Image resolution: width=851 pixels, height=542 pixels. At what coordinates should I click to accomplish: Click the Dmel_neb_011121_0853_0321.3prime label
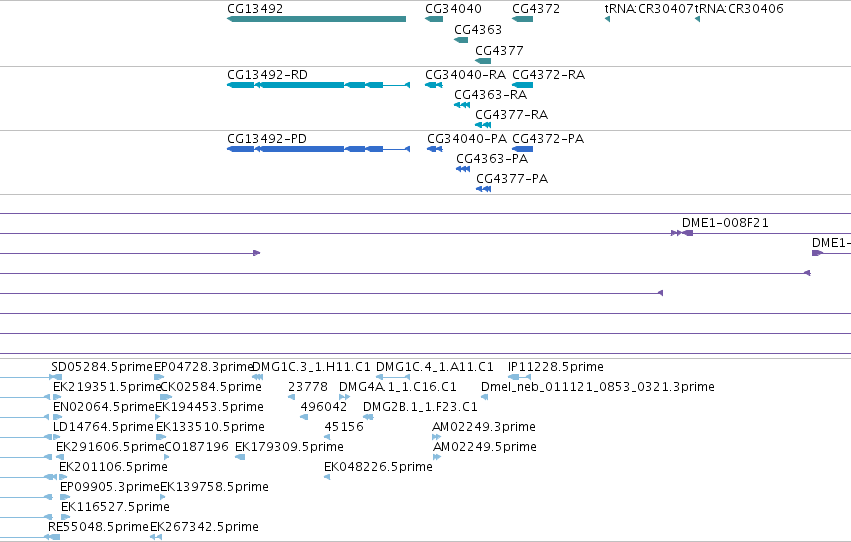(598, 387)
